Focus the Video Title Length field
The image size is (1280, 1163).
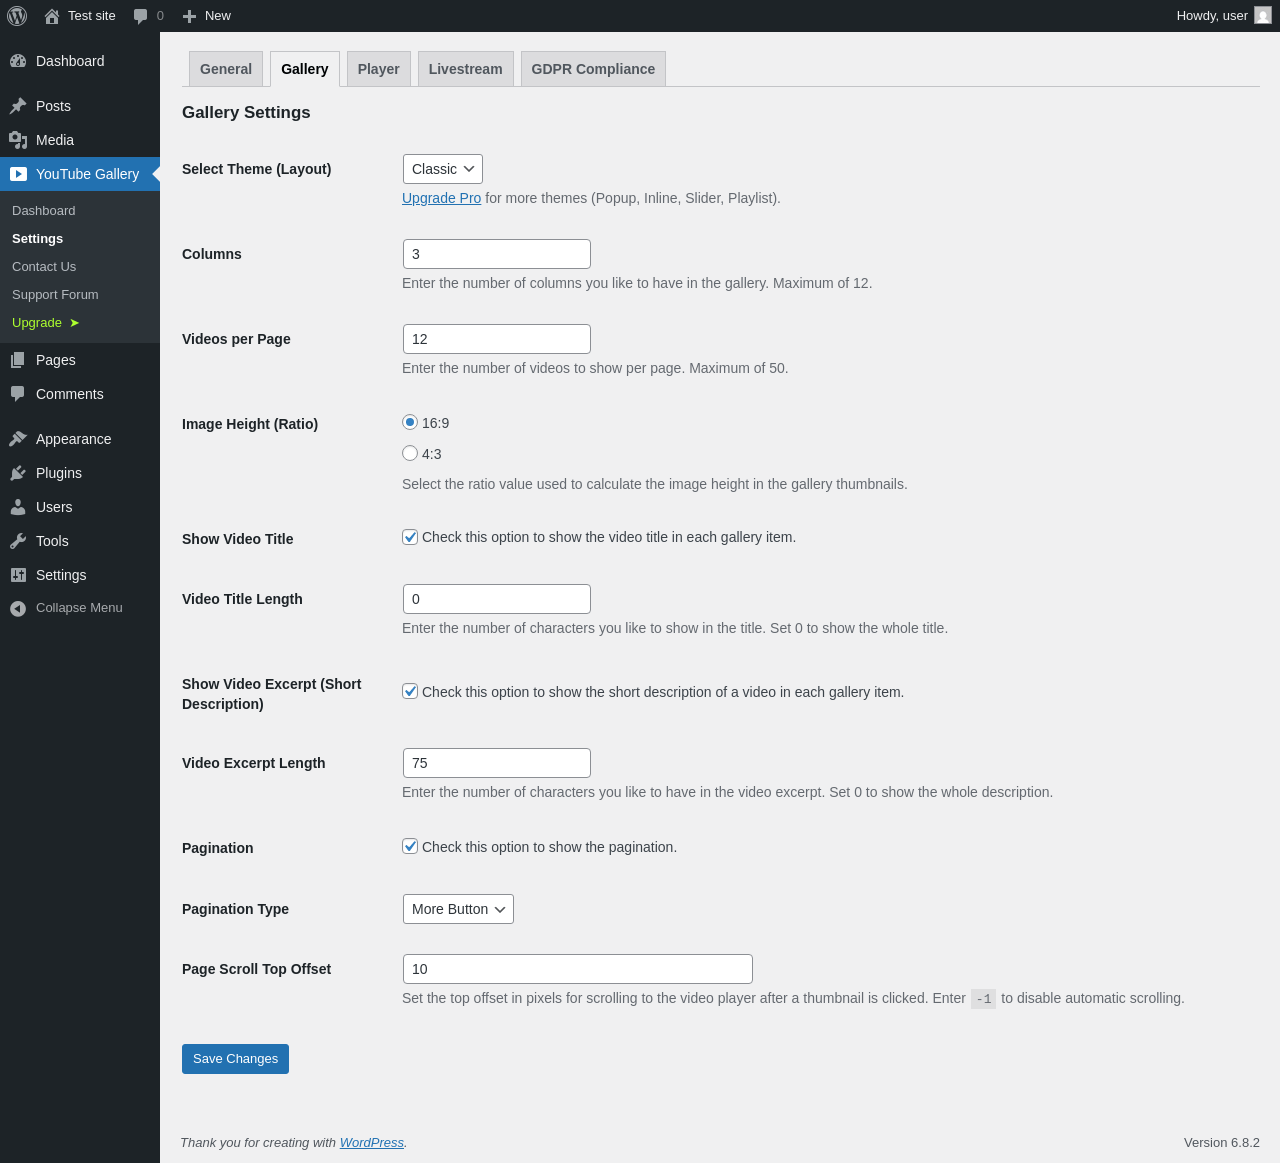pos(497,599)
